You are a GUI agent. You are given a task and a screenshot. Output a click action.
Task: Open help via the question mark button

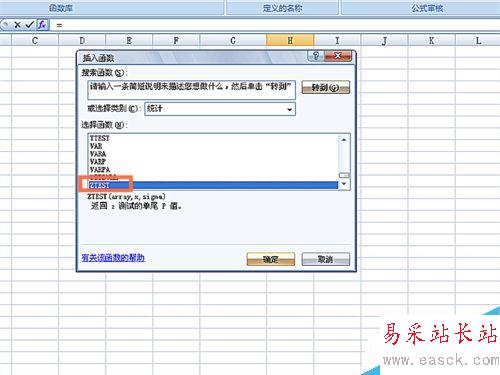click(x=316, y=56)
